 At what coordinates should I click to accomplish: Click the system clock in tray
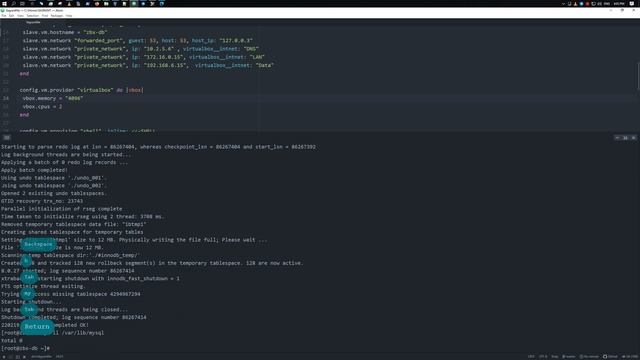[x=619, y=3]
